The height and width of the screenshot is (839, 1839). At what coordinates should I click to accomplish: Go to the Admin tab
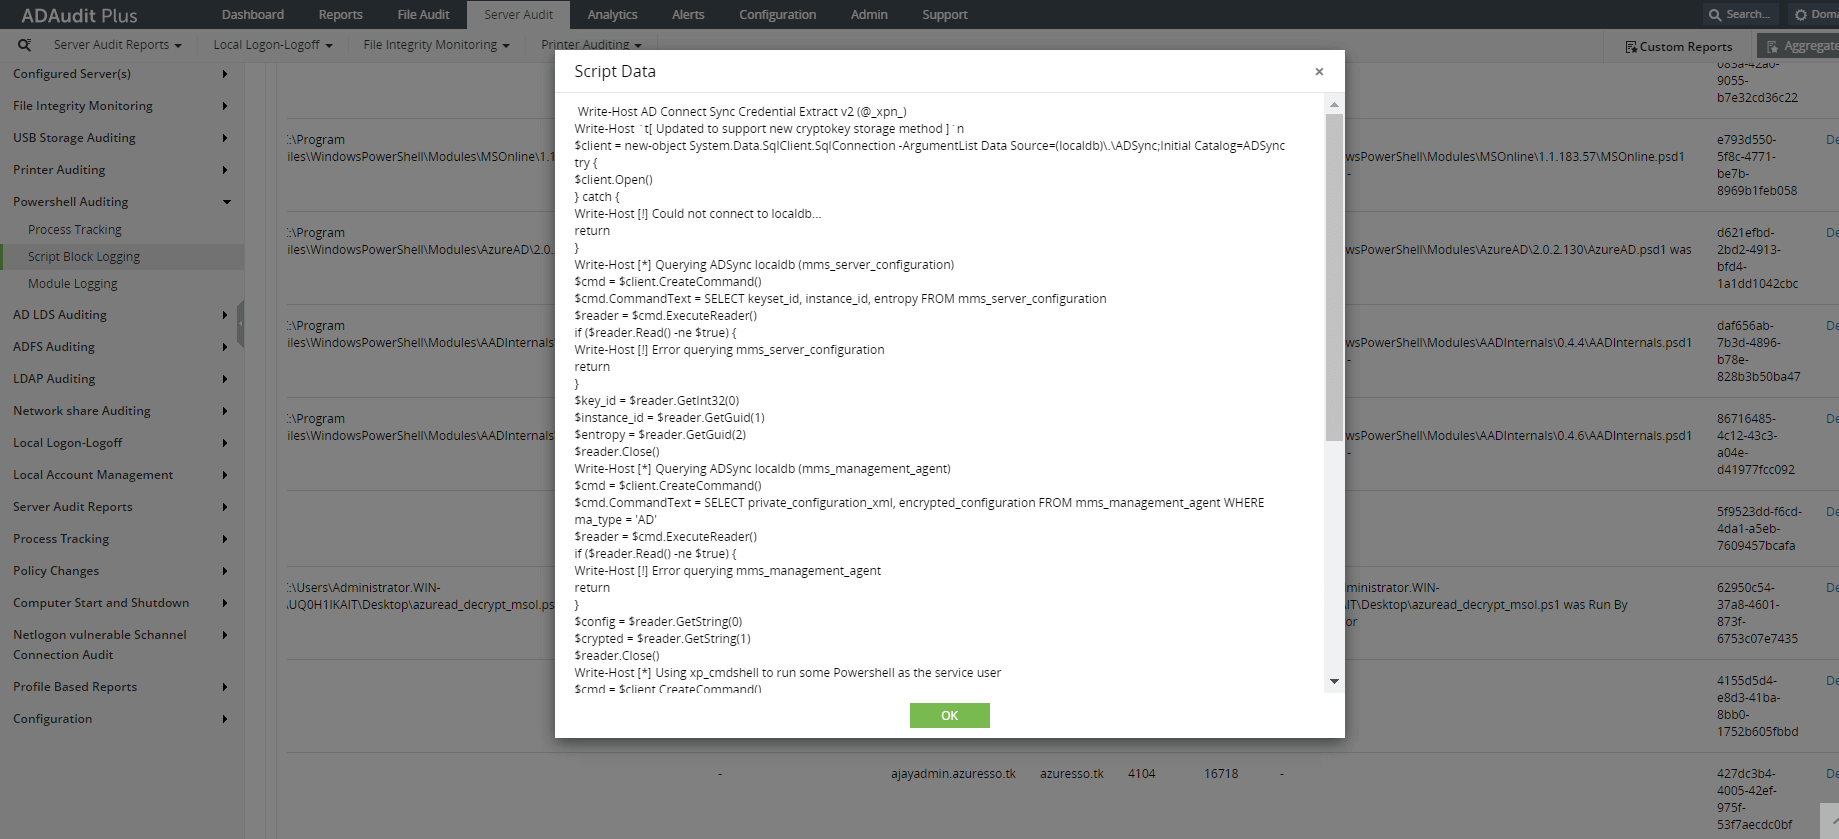pyautogui.click(x=869, y=15)
